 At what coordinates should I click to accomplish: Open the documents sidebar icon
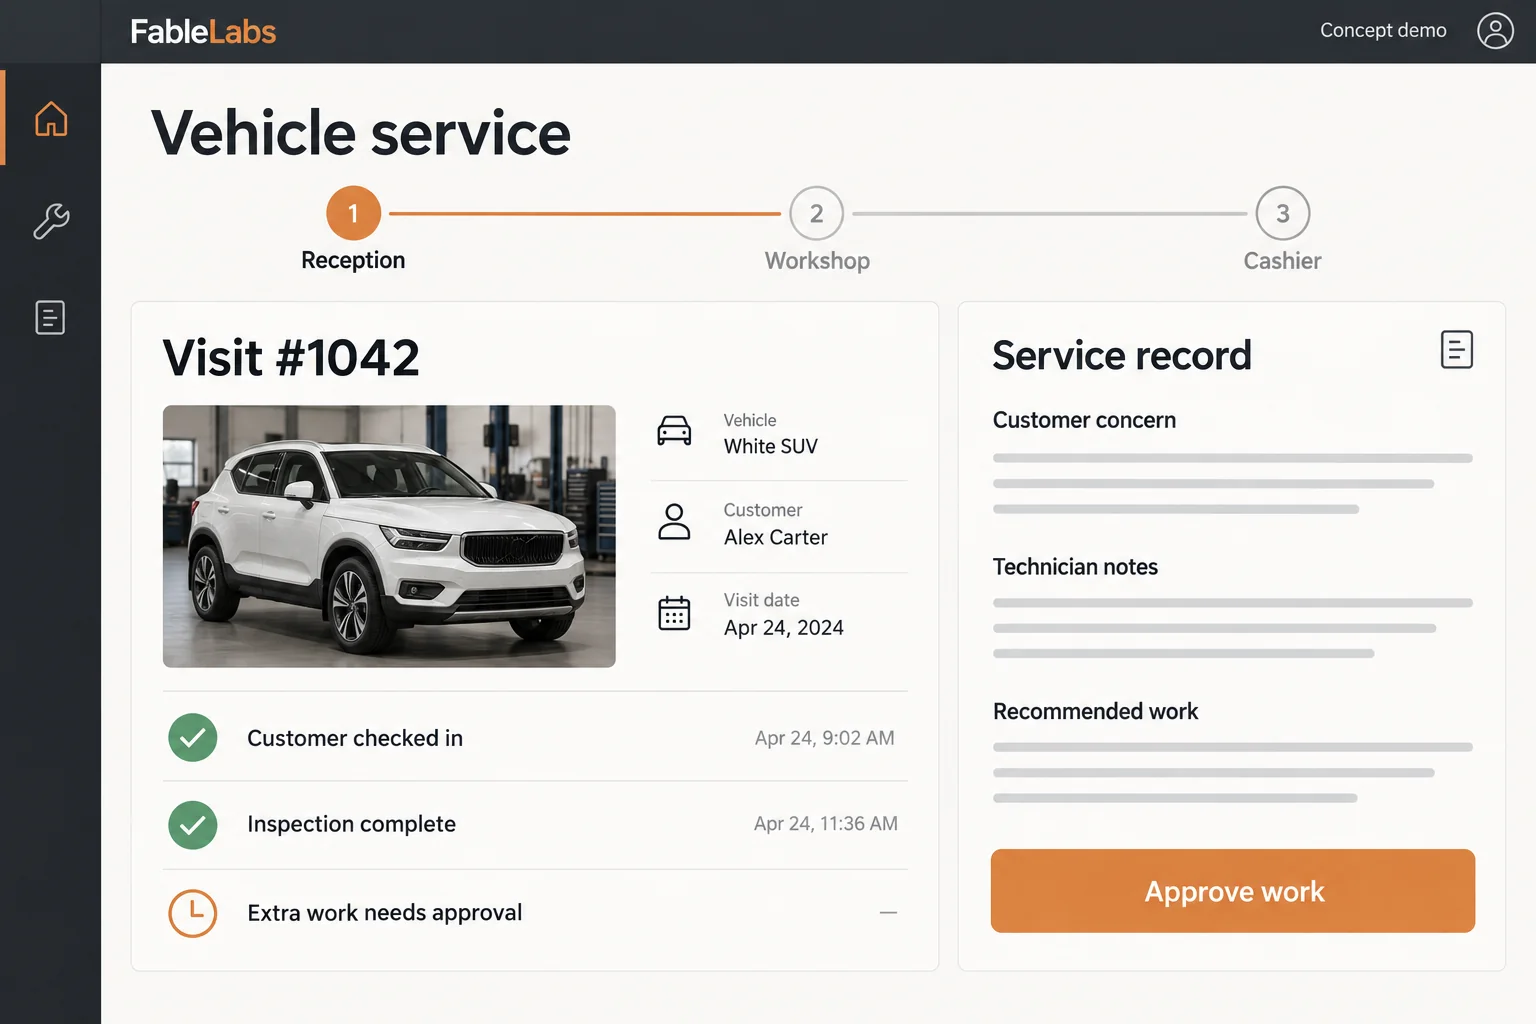[50, 318]
